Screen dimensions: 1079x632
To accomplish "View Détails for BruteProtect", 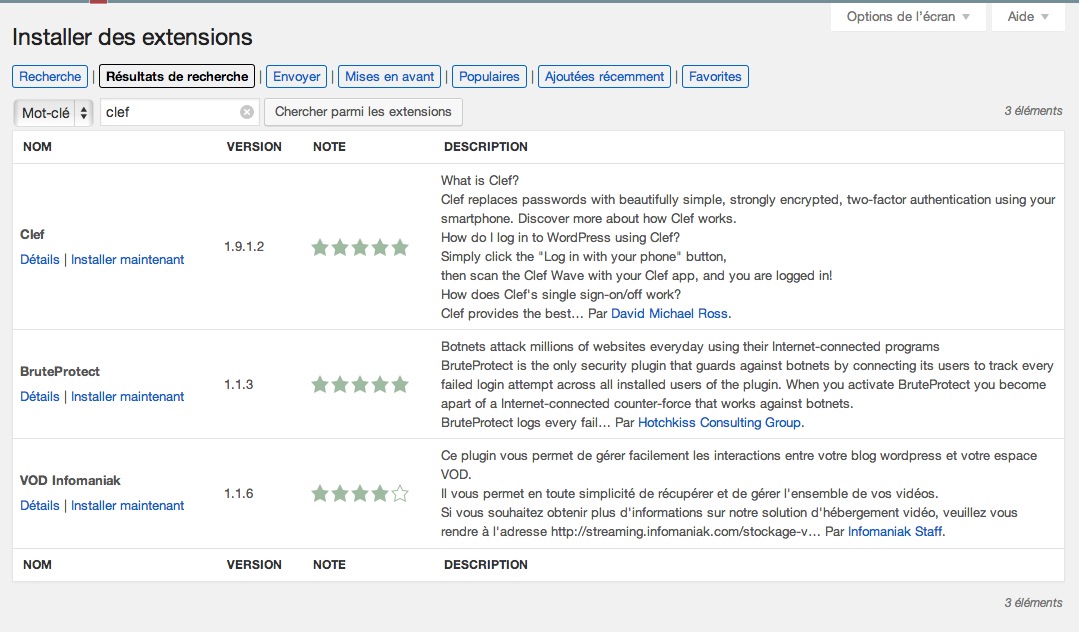I will [x=40, y=397].
